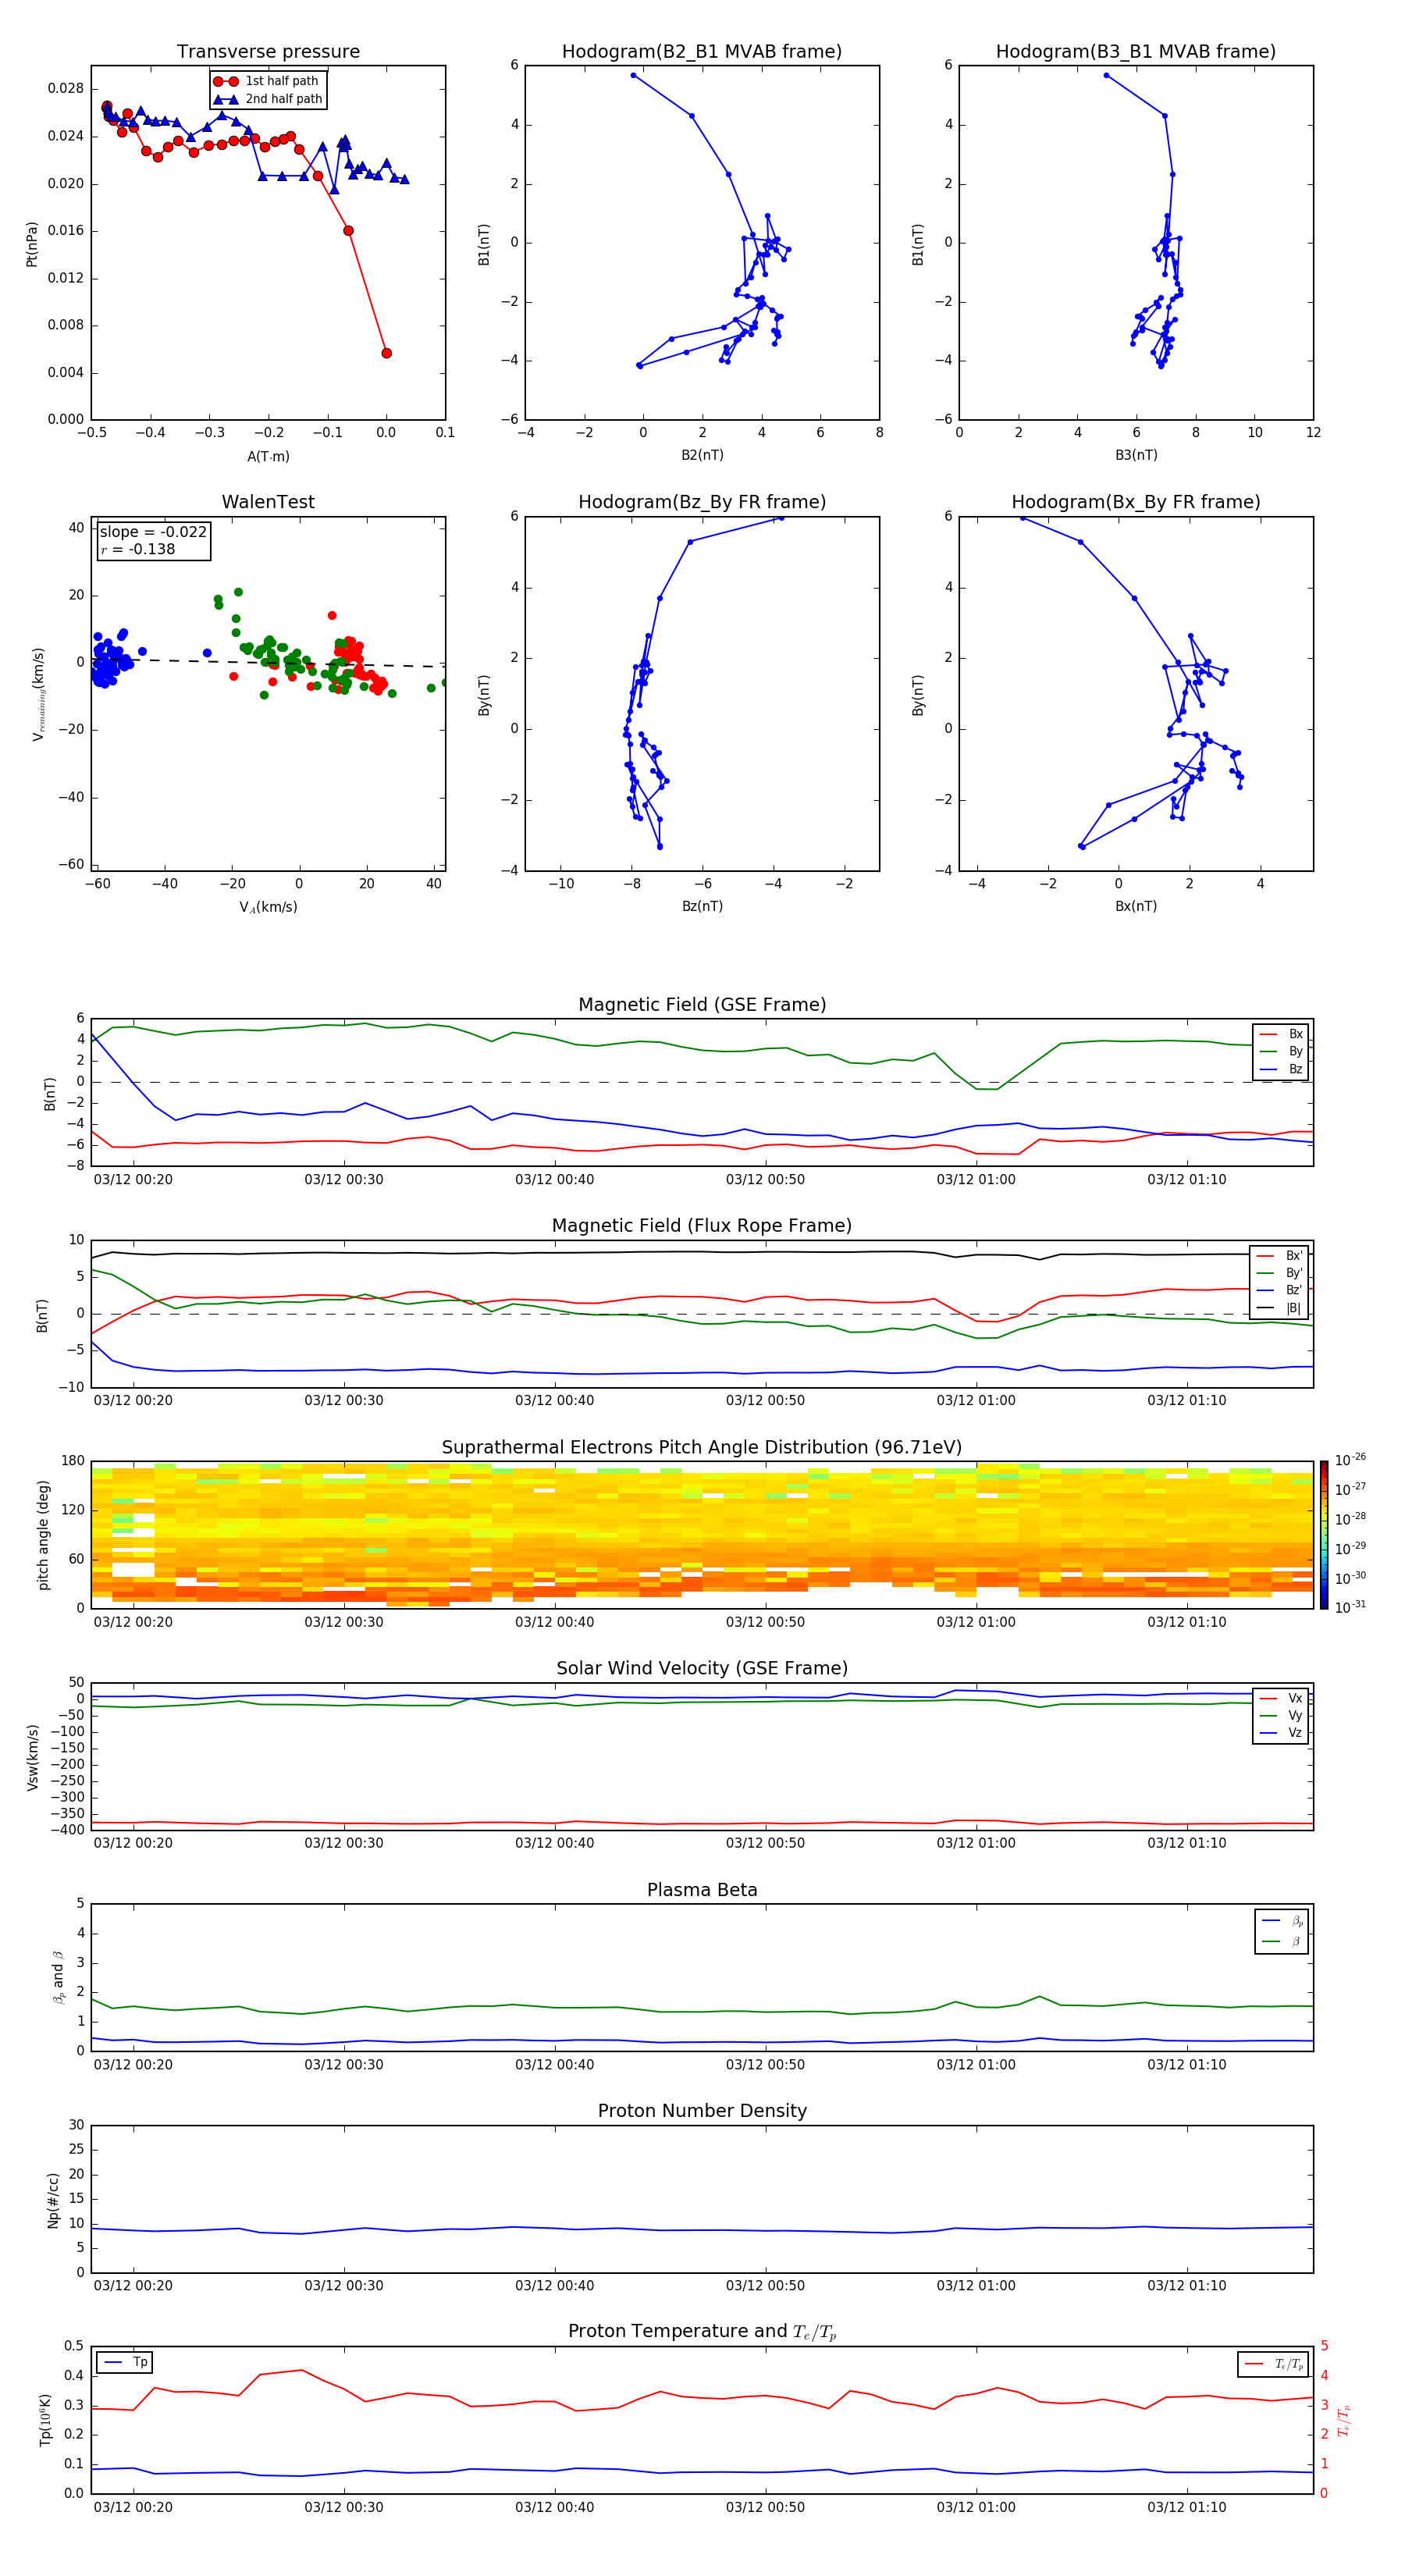Select '1st half path' legend entry
Viewport: 1405px width, 2576px height.
coord(267,81)
